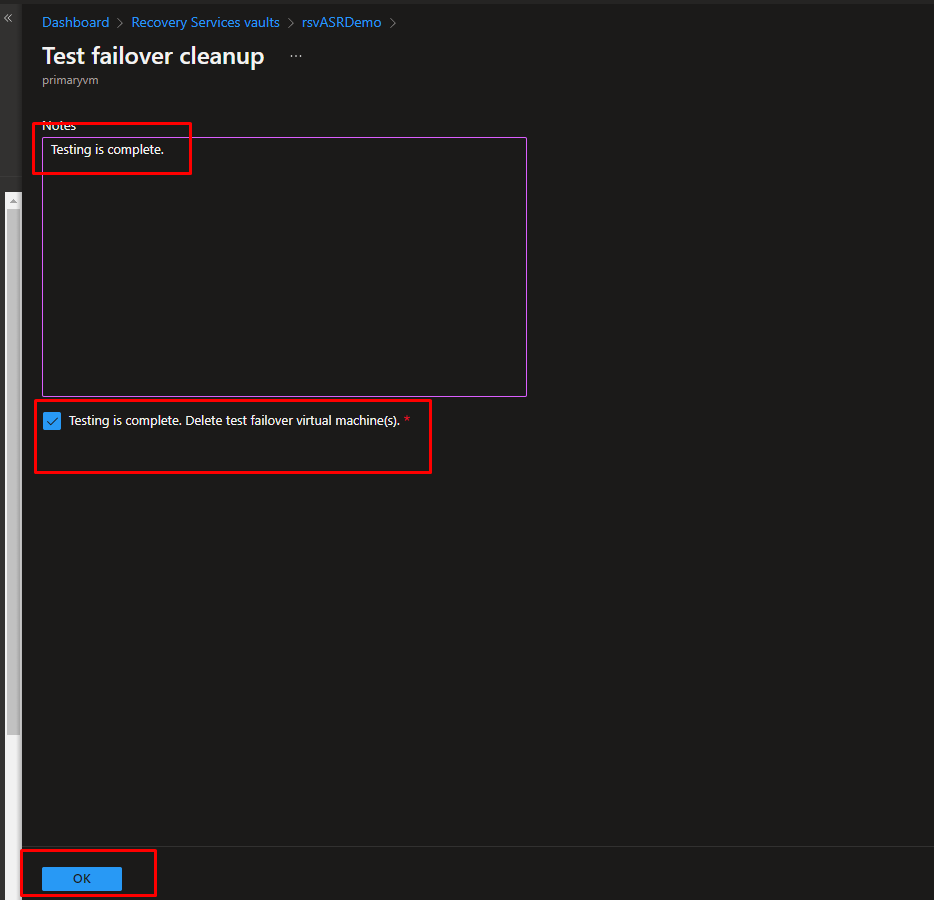Click the Test failover cleanup heading

[x=153, y=56]
